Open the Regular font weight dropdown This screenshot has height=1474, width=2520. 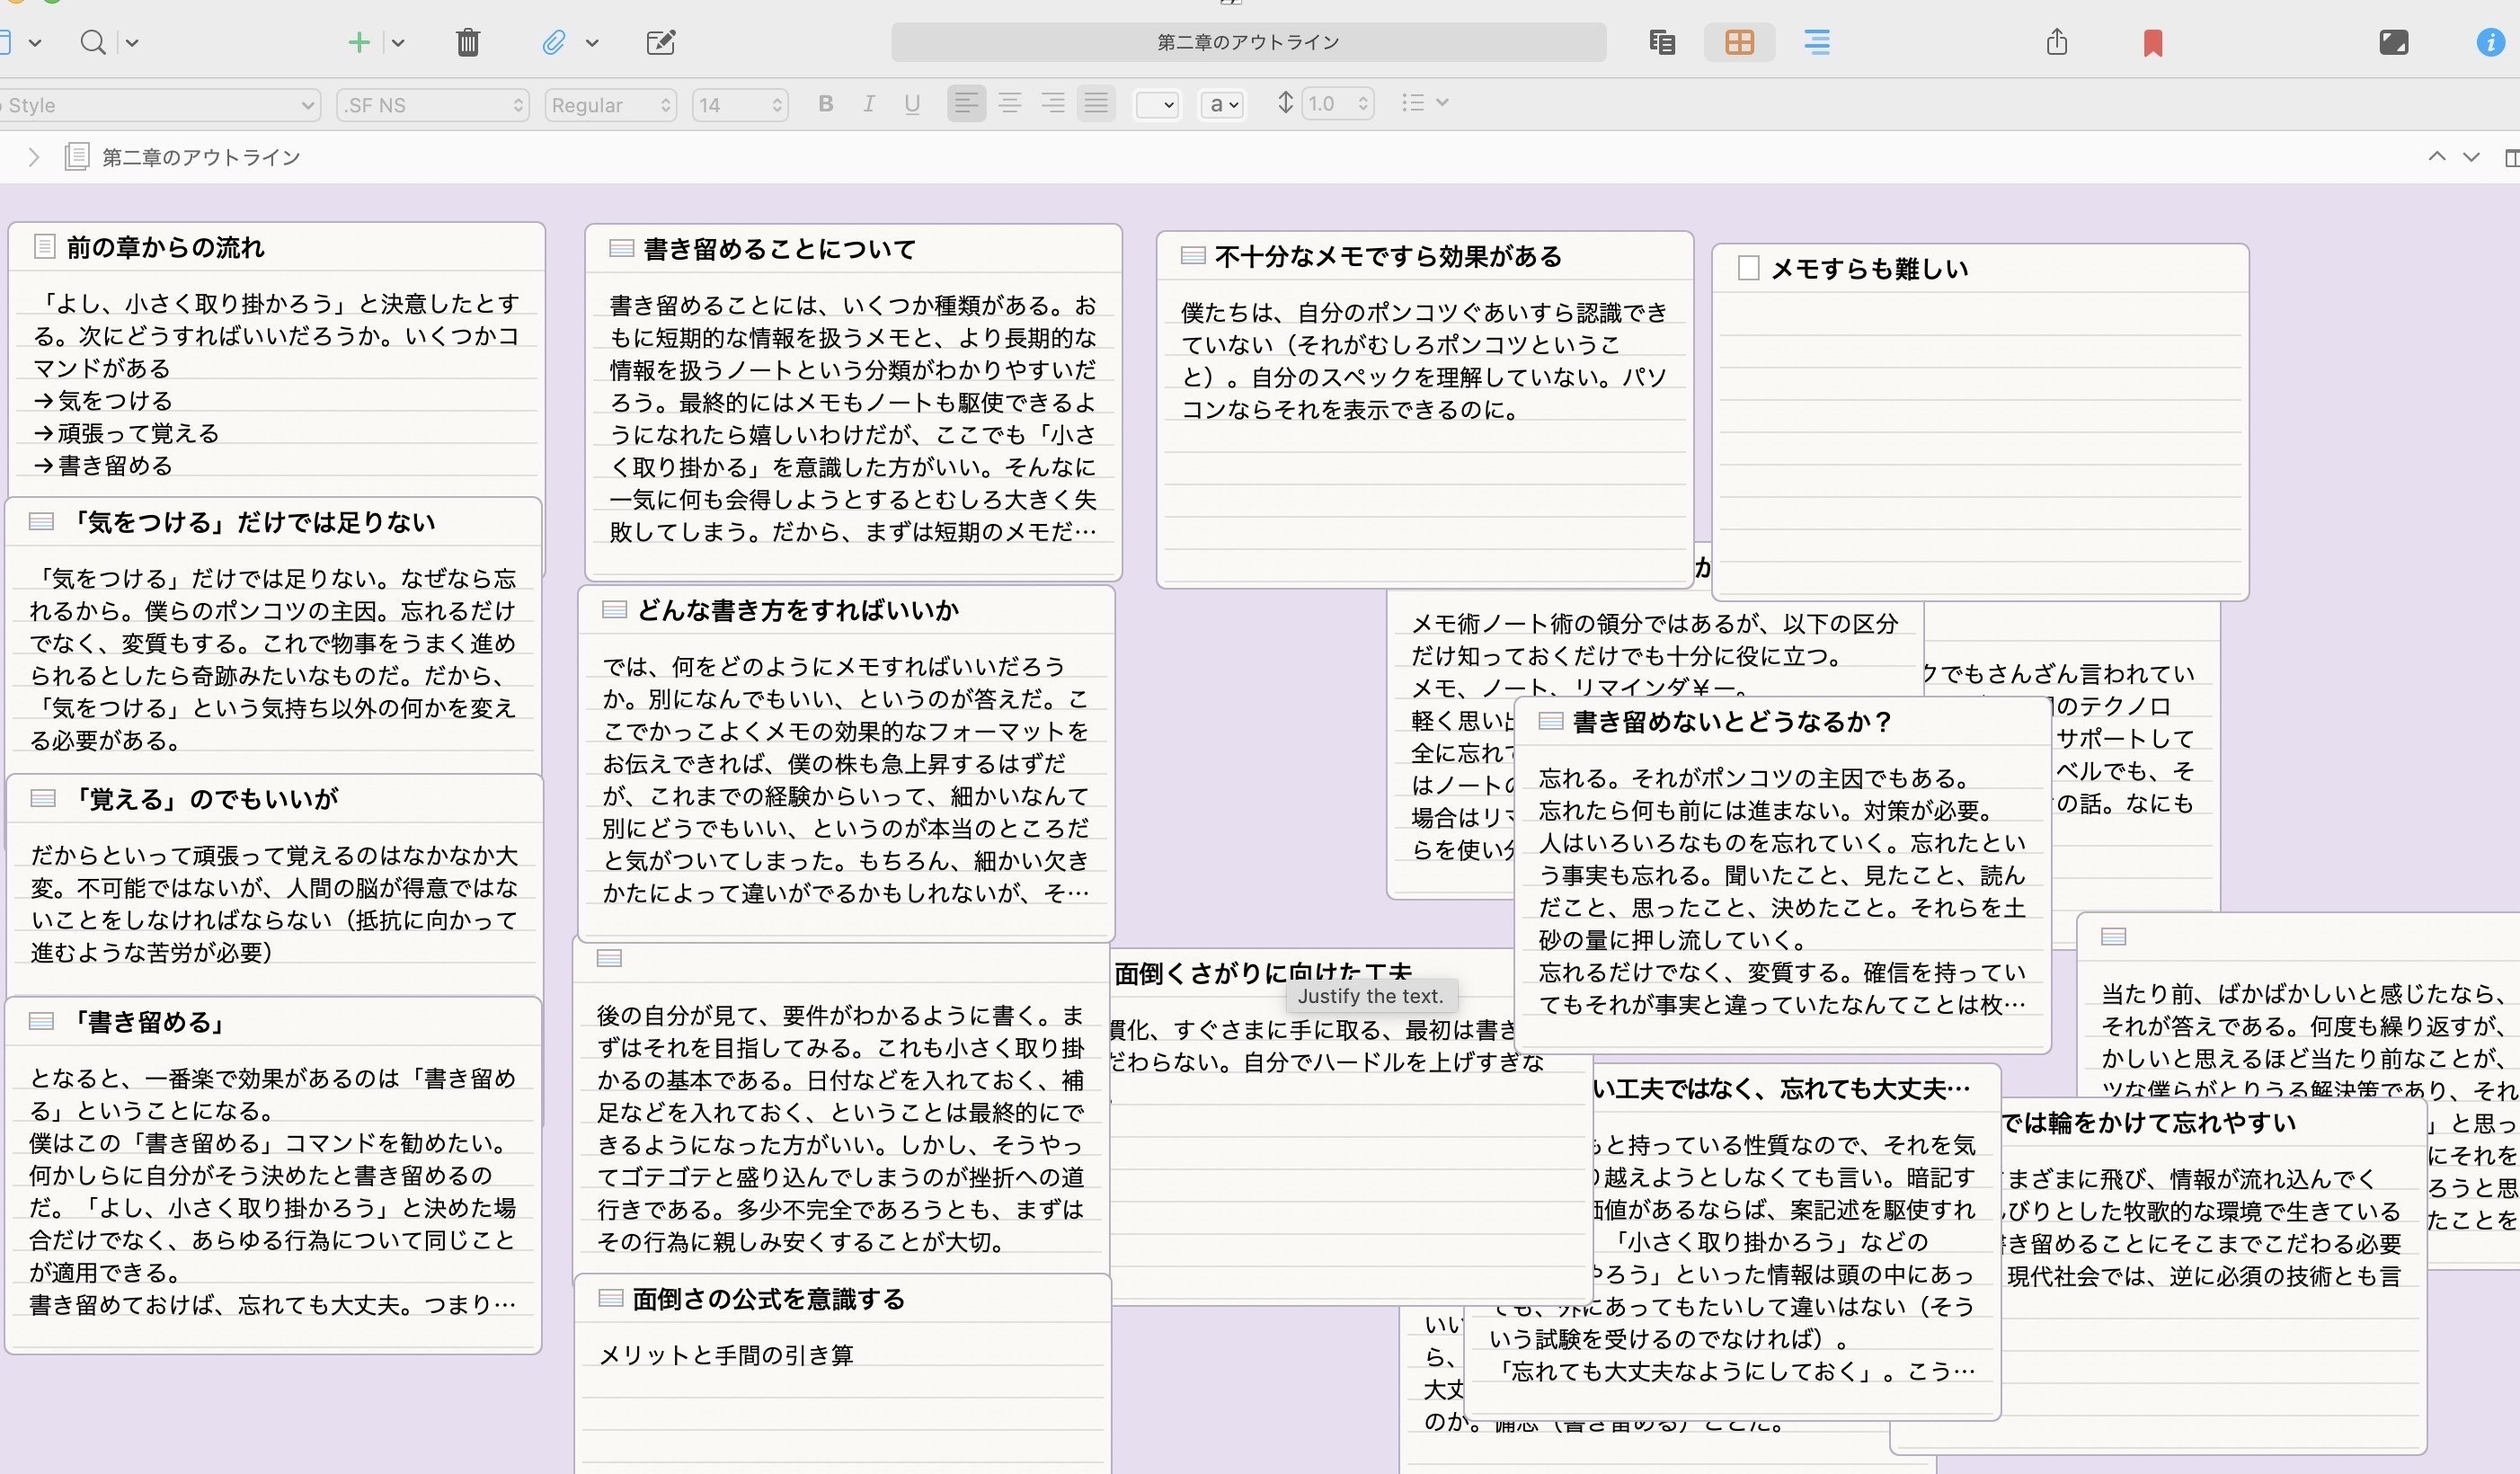coord(610,105)
